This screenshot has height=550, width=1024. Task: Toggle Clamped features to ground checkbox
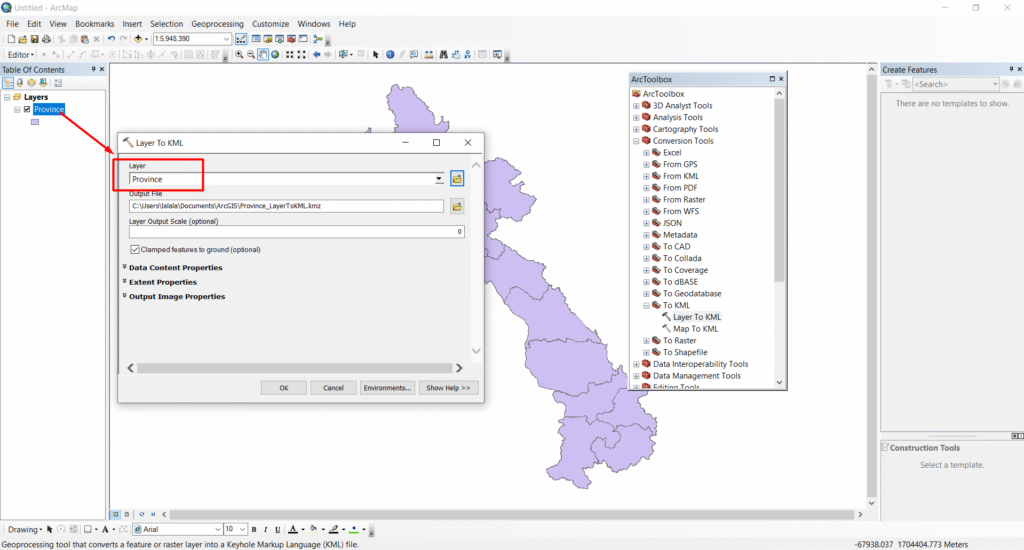[x=135, y=250]
